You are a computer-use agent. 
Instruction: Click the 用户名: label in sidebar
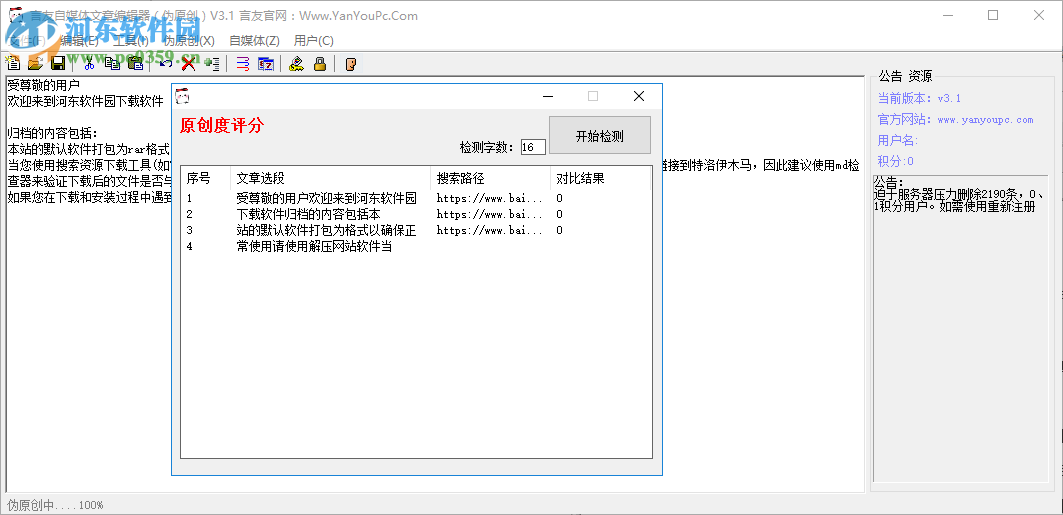pos(898,140)
